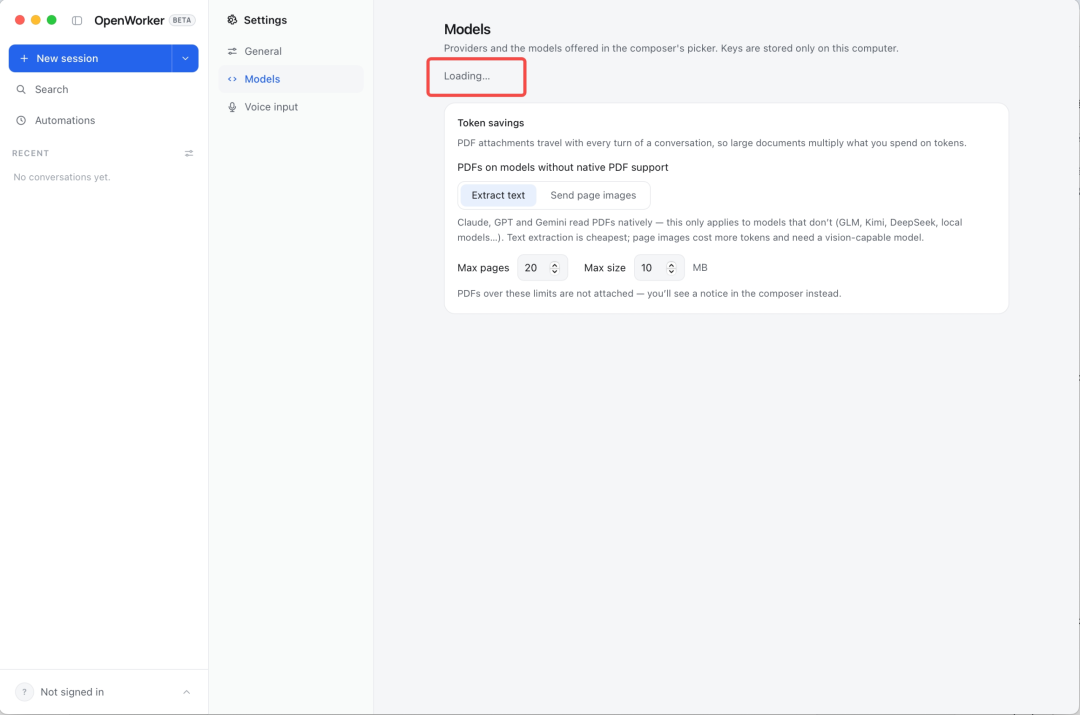Screen dimensions: 1080x715
Task: Open the Recent filter sliders icon
Action: click(189, 154)
